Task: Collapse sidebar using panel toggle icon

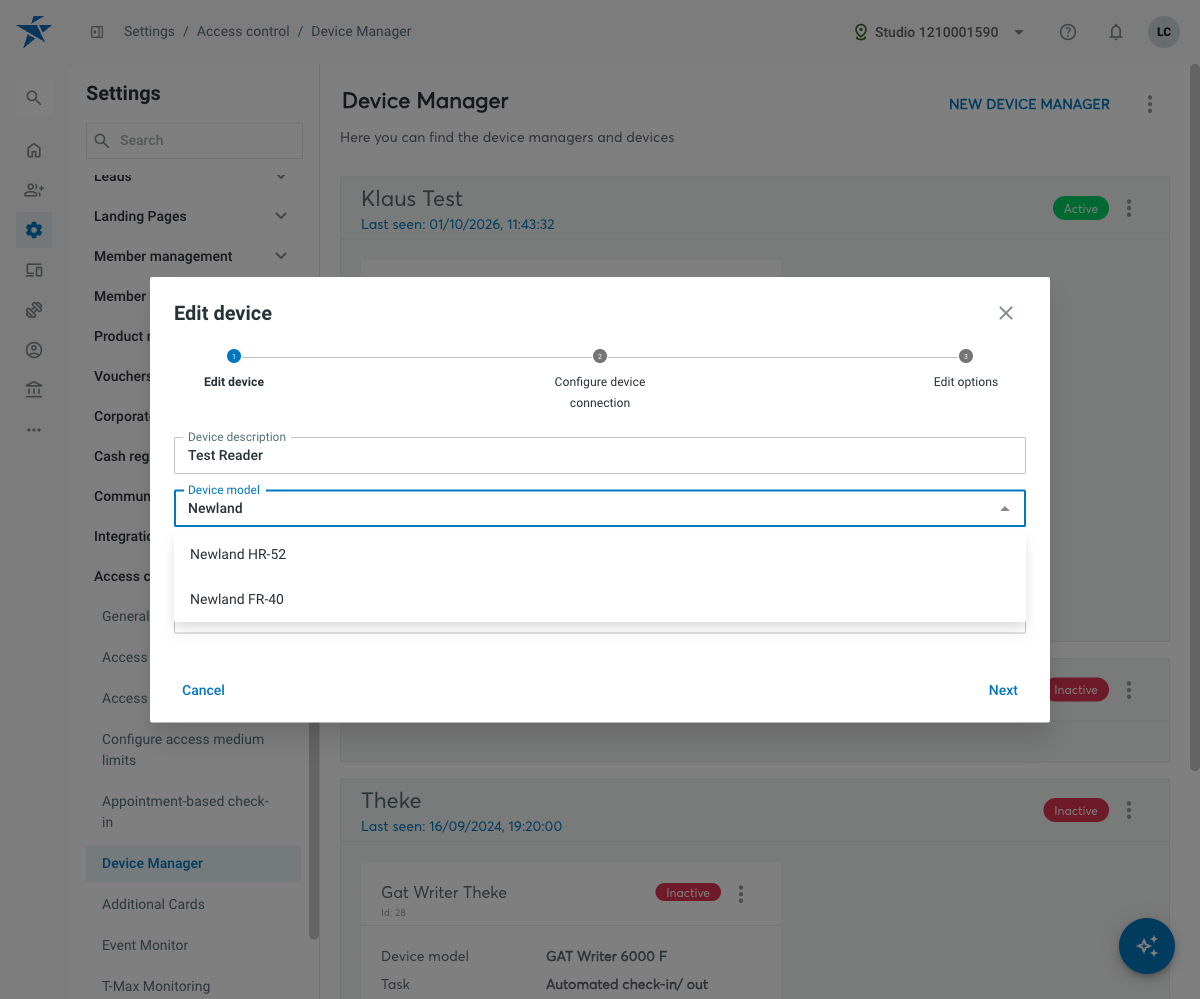Action: [x=97, y=32]
